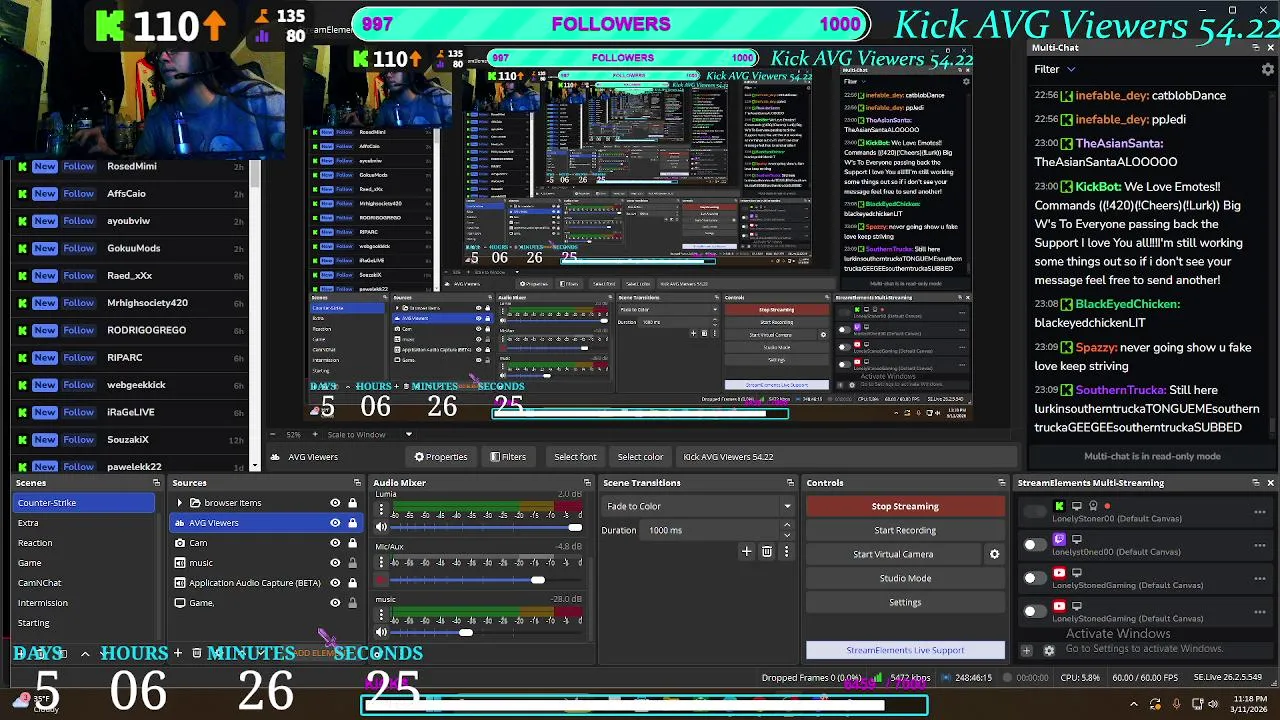Pop out the StreamElements Multi-Streaming panel
This screenshot has width=1280, height=720.
tap(1256, 483)
